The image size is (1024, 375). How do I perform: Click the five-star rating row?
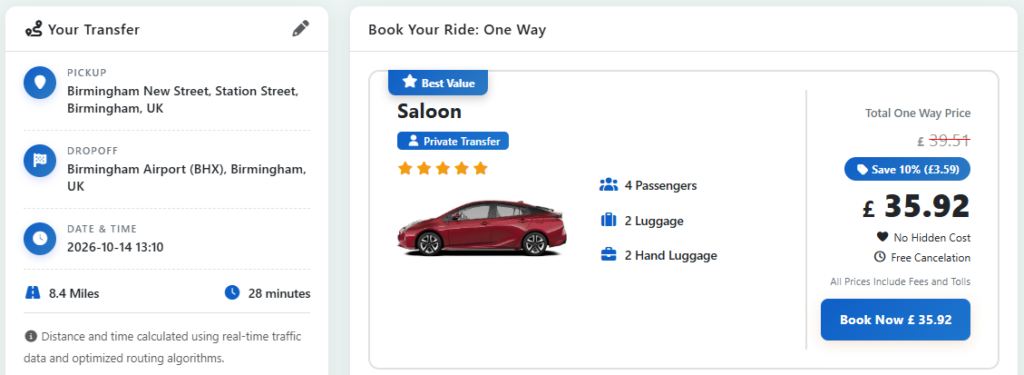click(443, 169)
